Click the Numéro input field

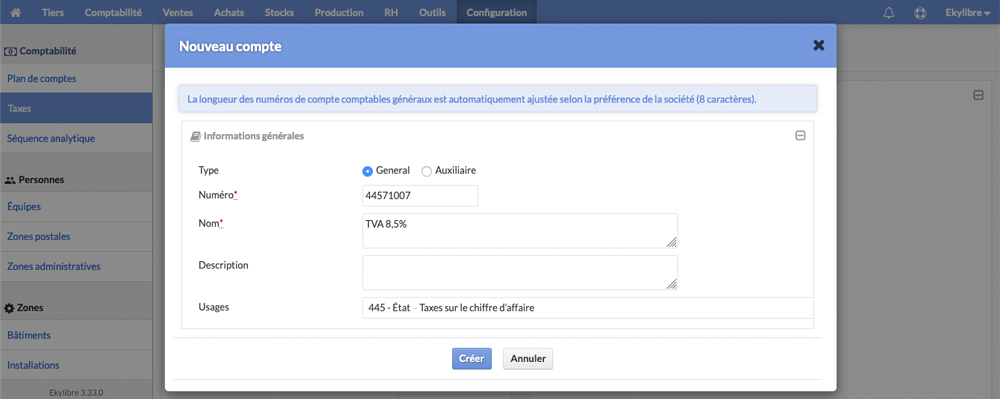(x=420, y=196)
